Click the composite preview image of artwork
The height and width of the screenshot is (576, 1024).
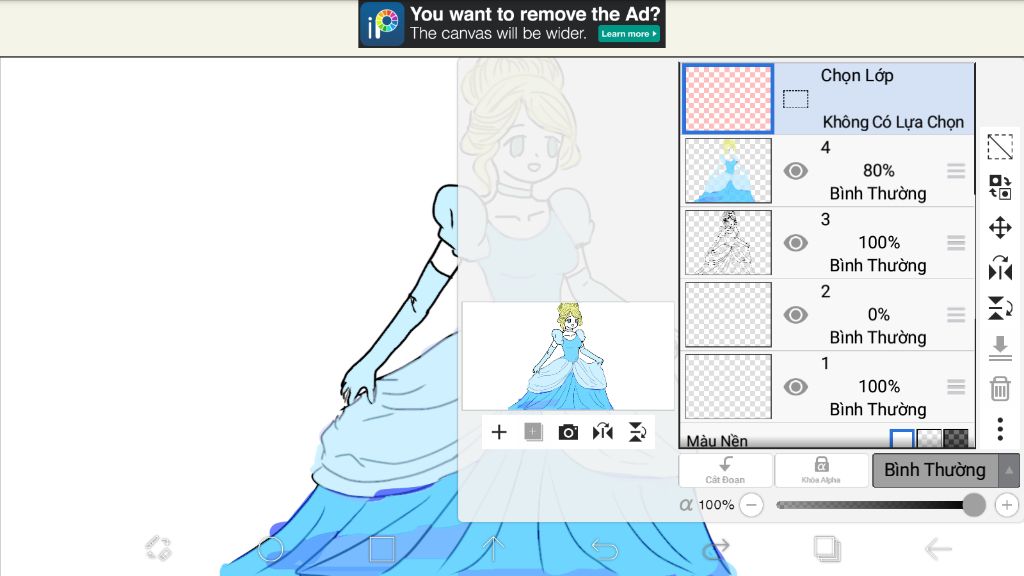568,356
